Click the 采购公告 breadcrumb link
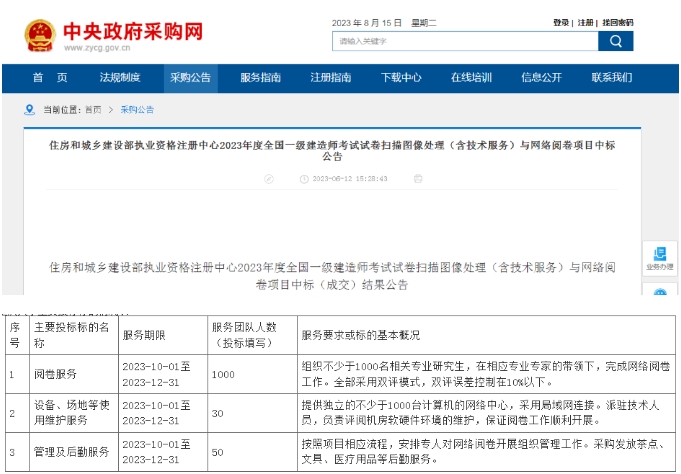Image resolution: width=681 pixels, height=474 pixels. (137, 110)
